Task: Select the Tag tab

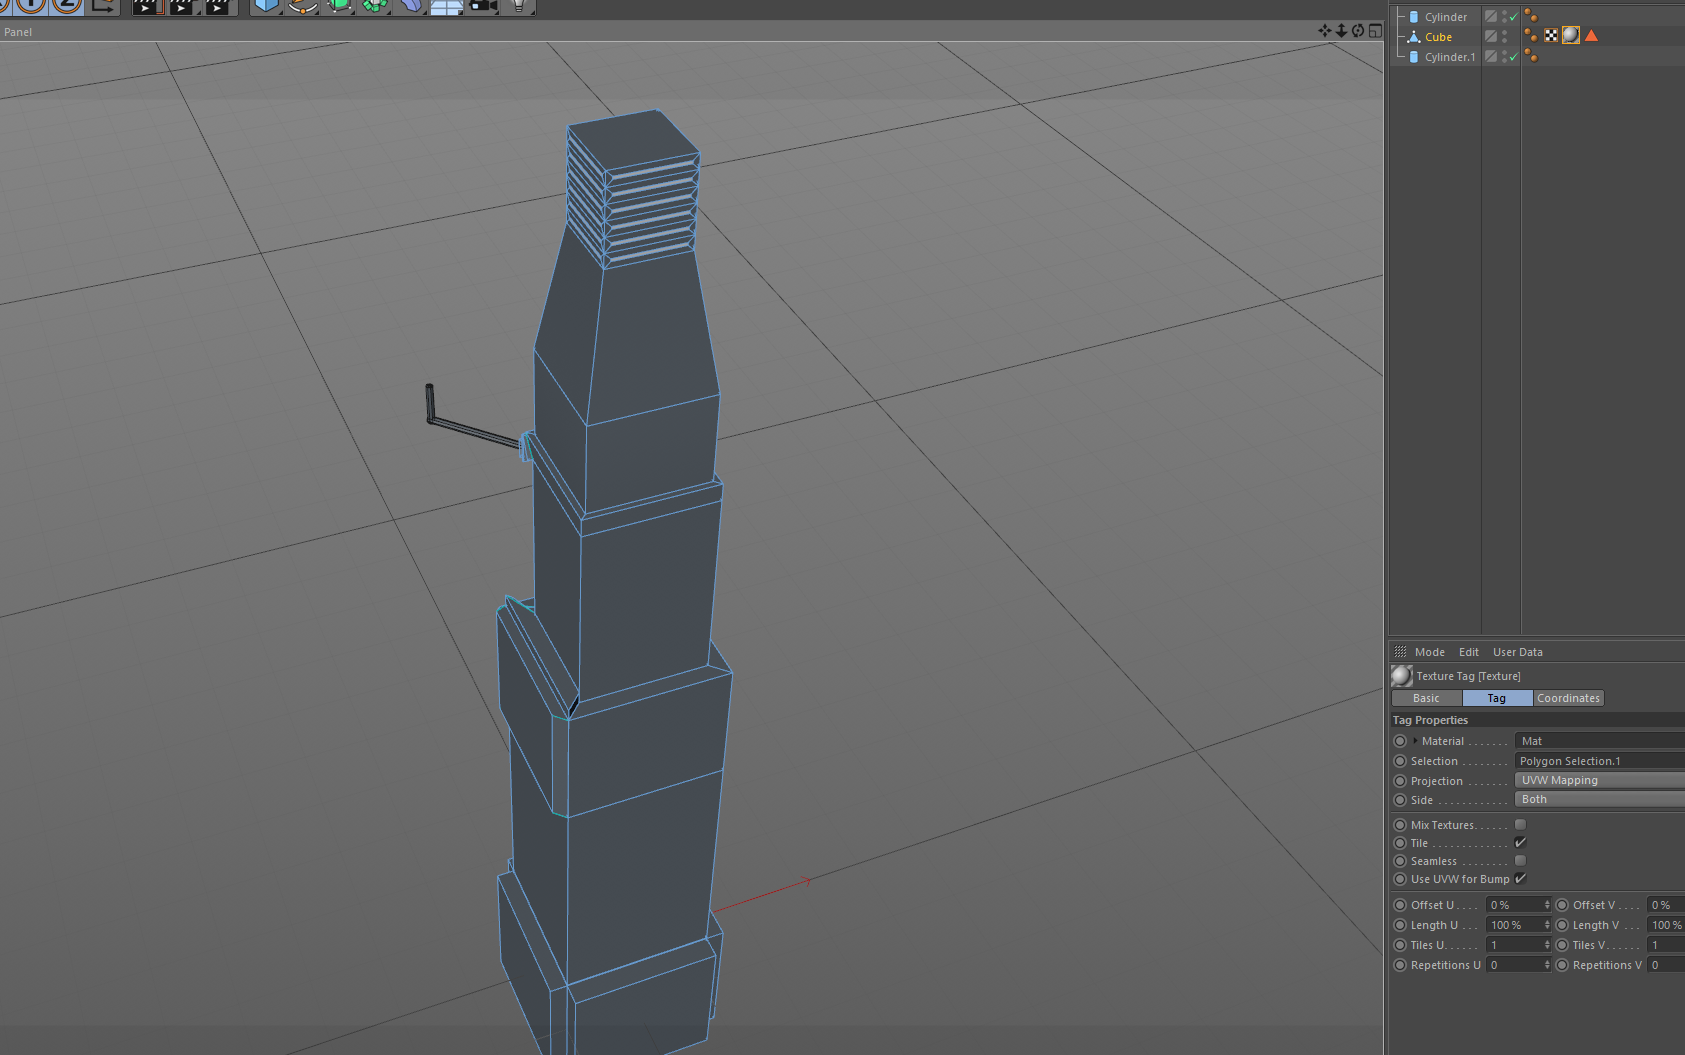Action: point(1496,698)
